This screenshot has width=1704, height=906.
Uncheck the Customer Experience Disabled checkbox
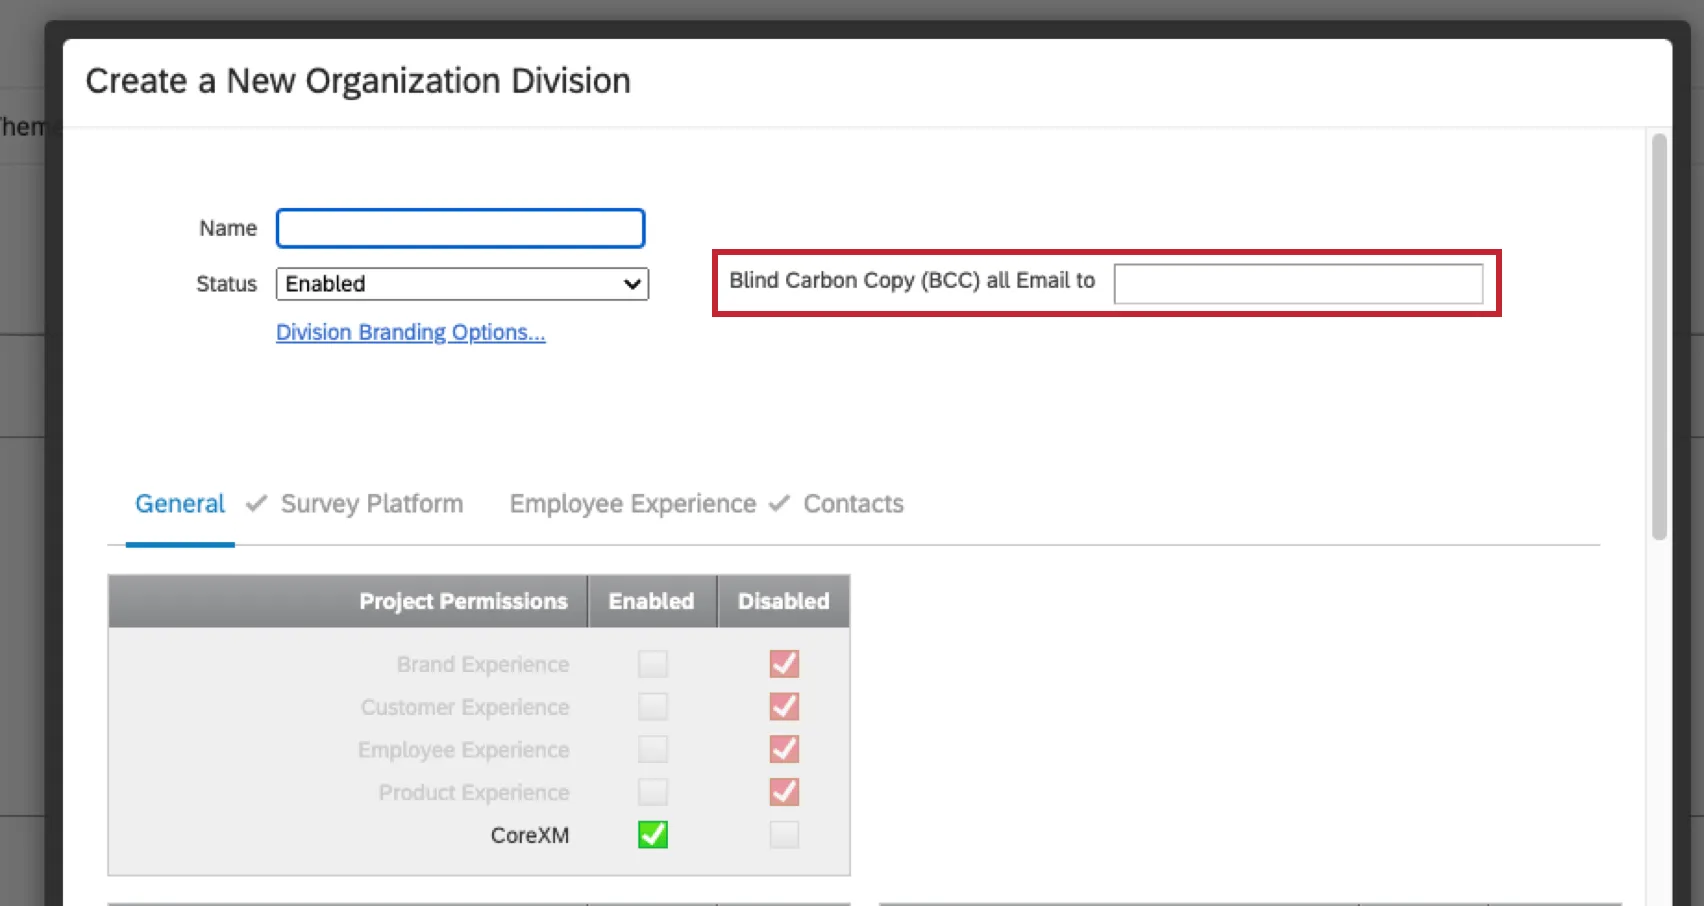click(x=784, y=706)
